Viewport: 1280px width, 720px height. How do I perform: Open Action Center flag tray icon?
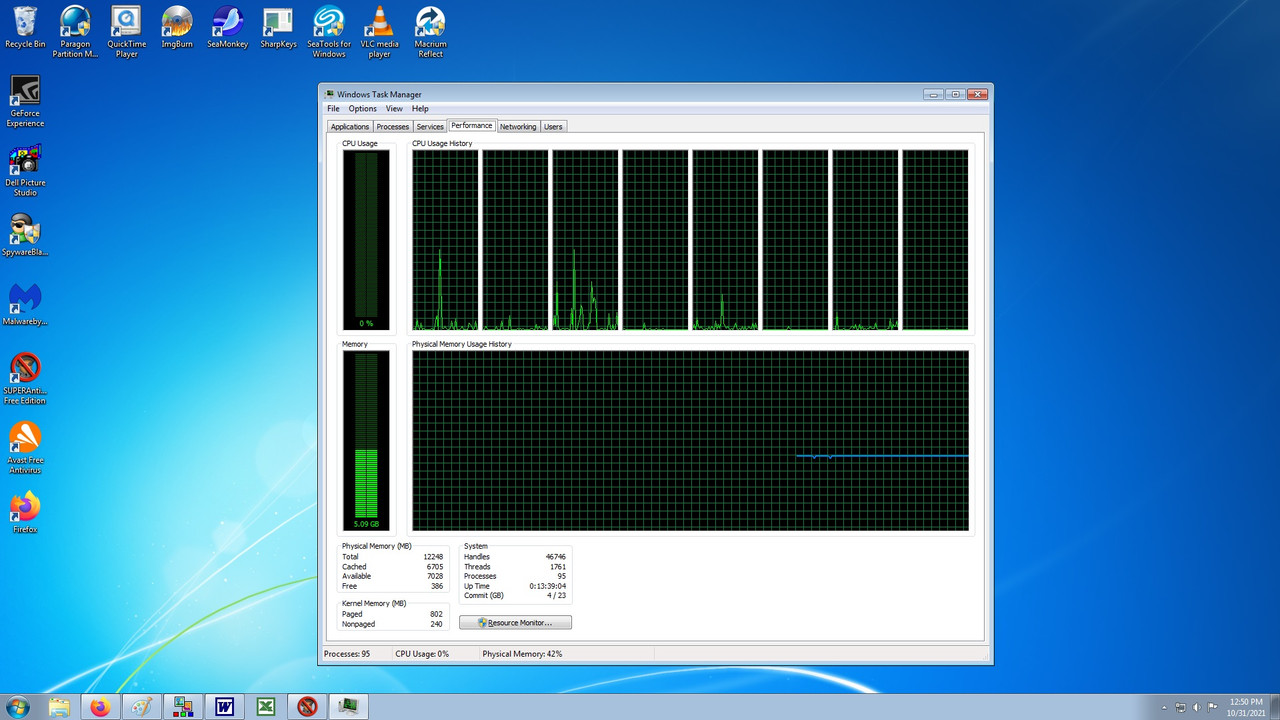pyautogui.click(x=1213, y=708)
